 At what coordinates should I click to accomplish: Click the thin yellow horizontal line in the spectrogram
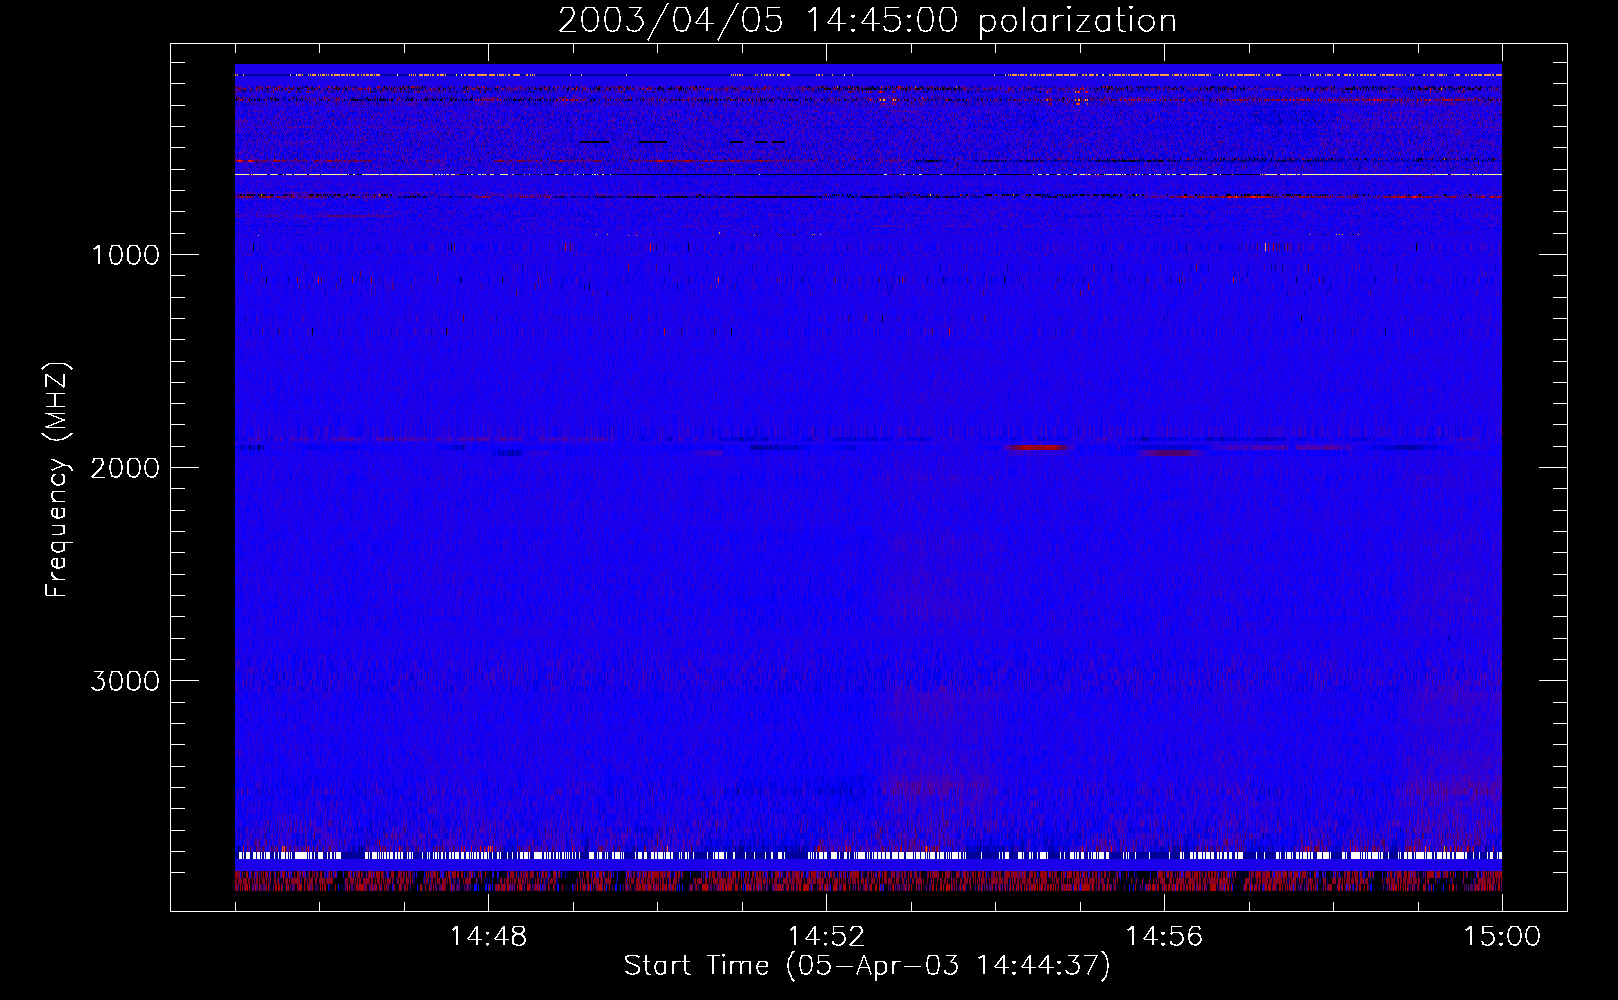click(x=868, y=174)
